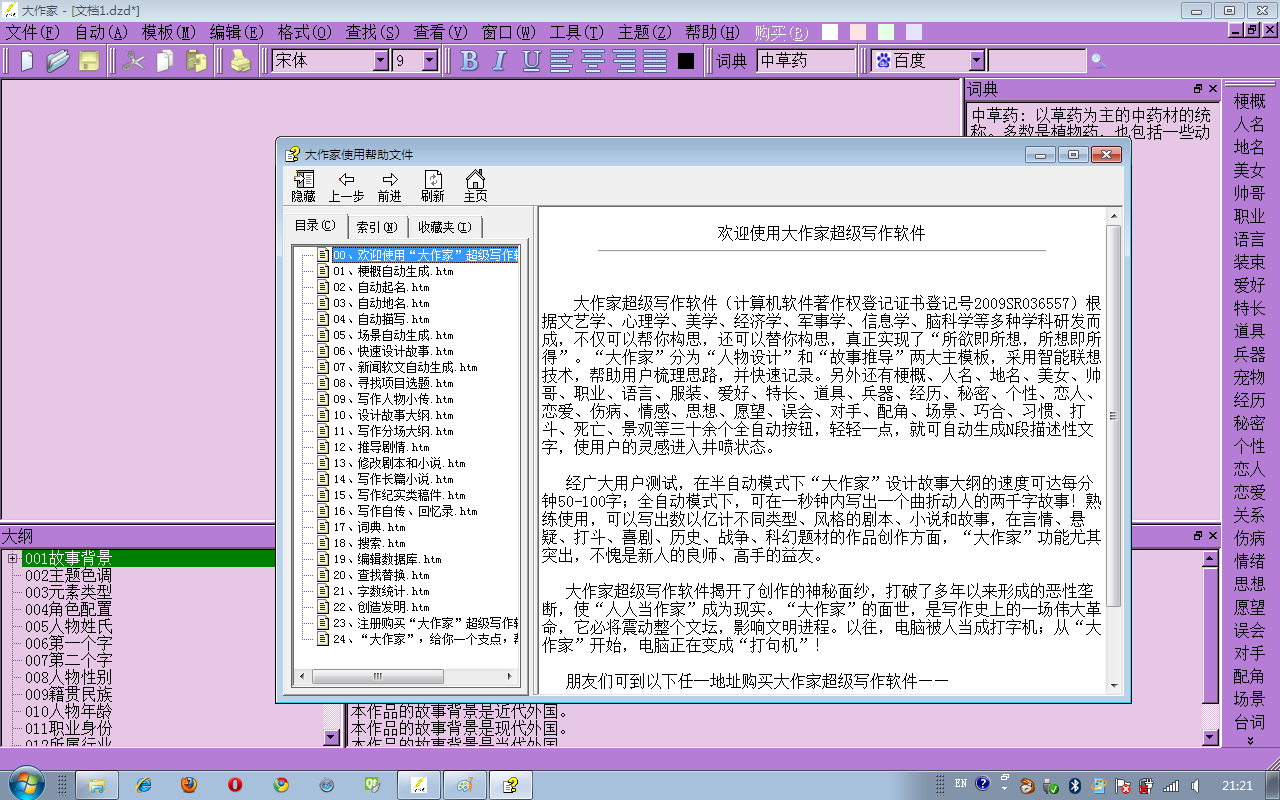The image size is (1280, 800).
Task: Click the Refresh (刷新) icon in help window
Action: coord(432,187)
